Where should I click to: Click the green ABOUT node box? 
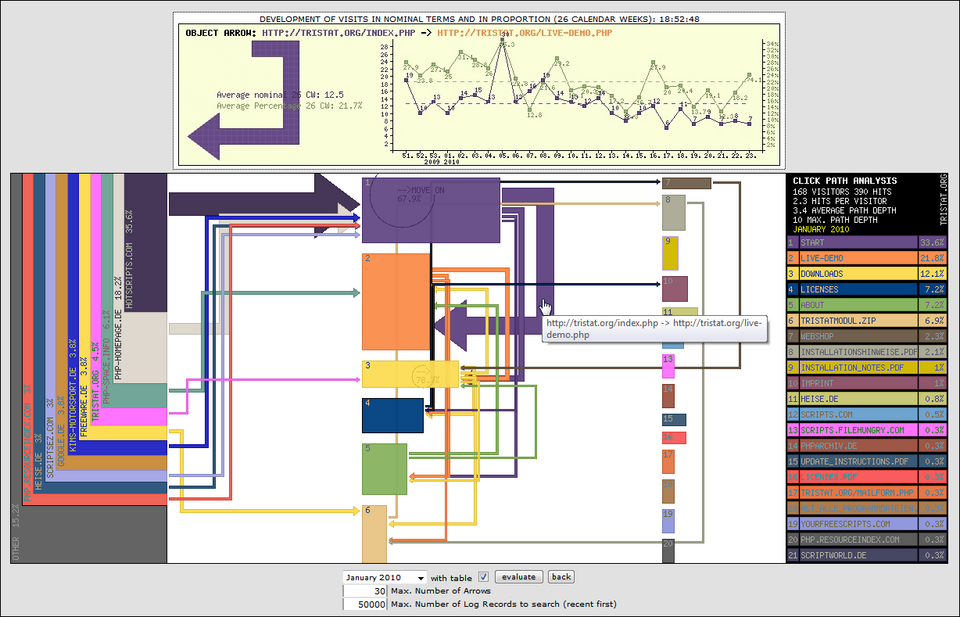pos(384,468)
